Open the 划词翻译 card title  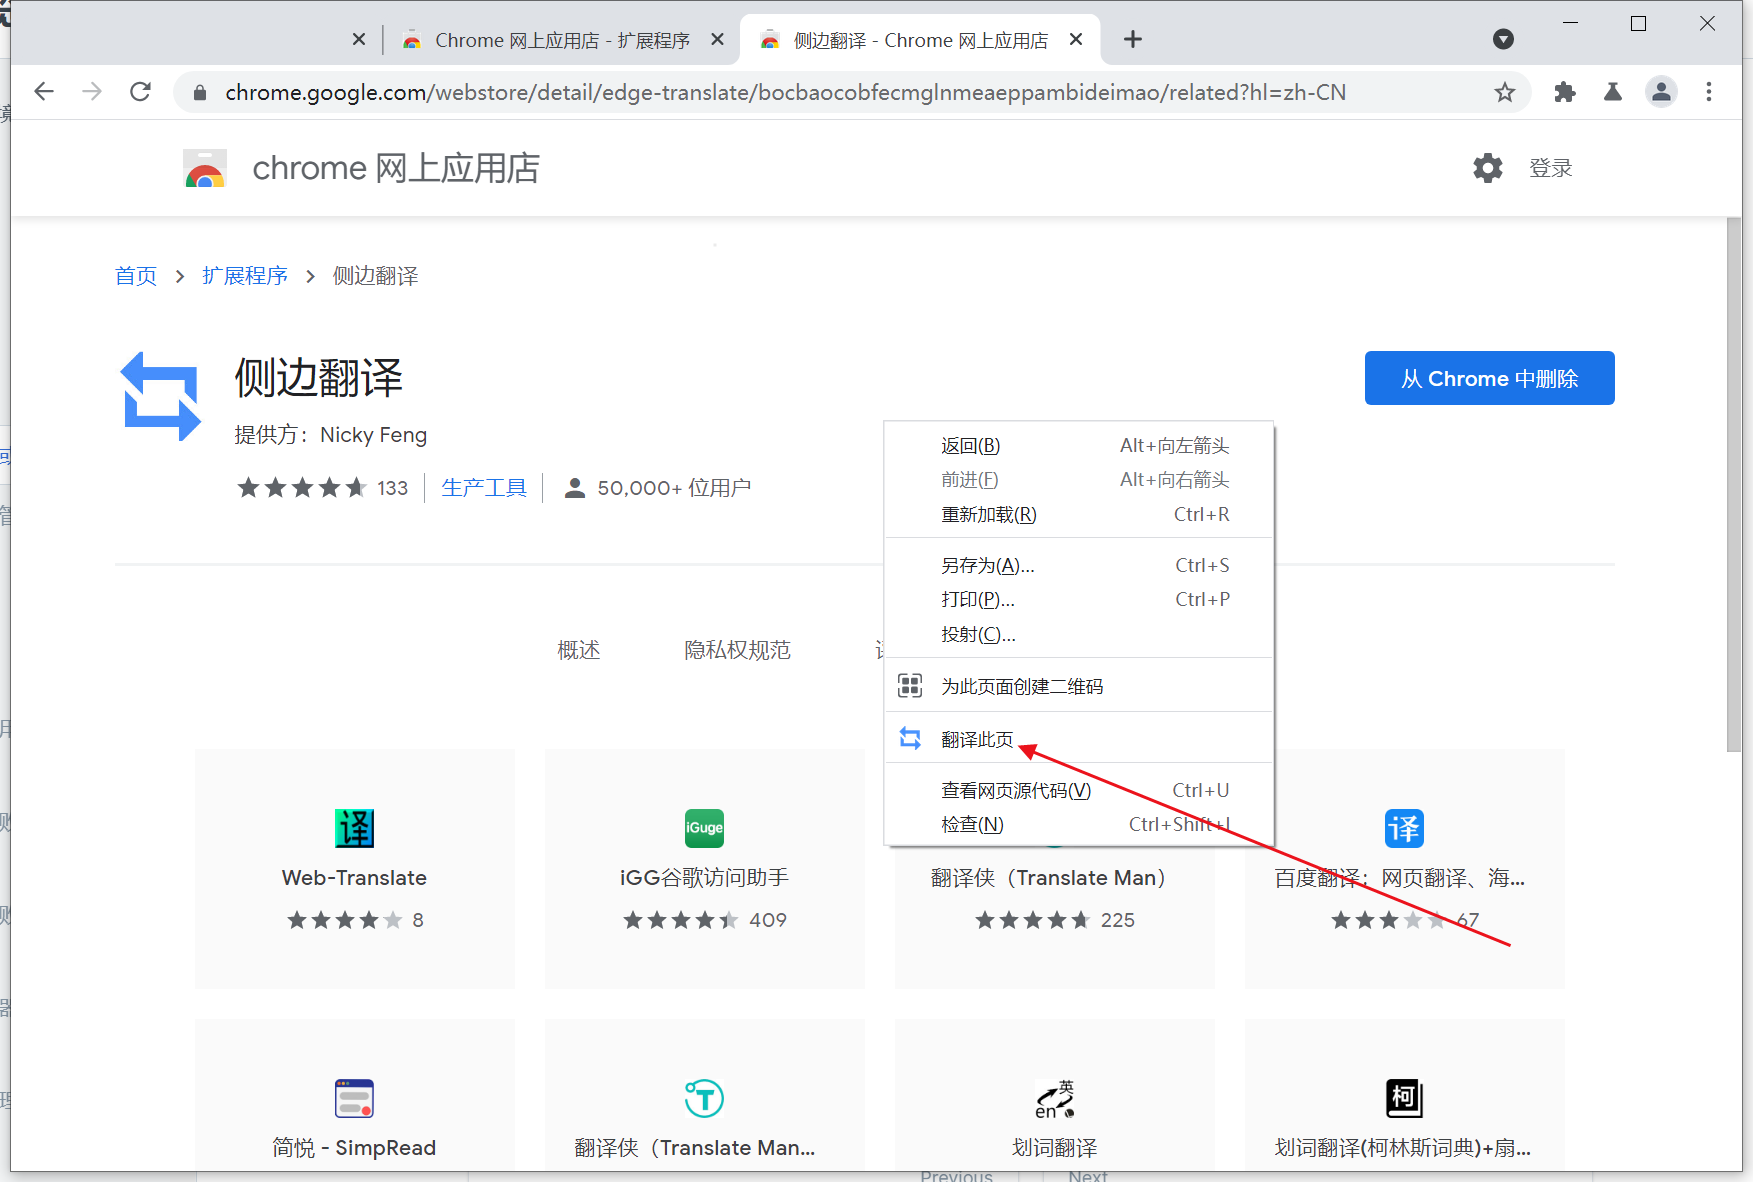pos(1054,1148)
